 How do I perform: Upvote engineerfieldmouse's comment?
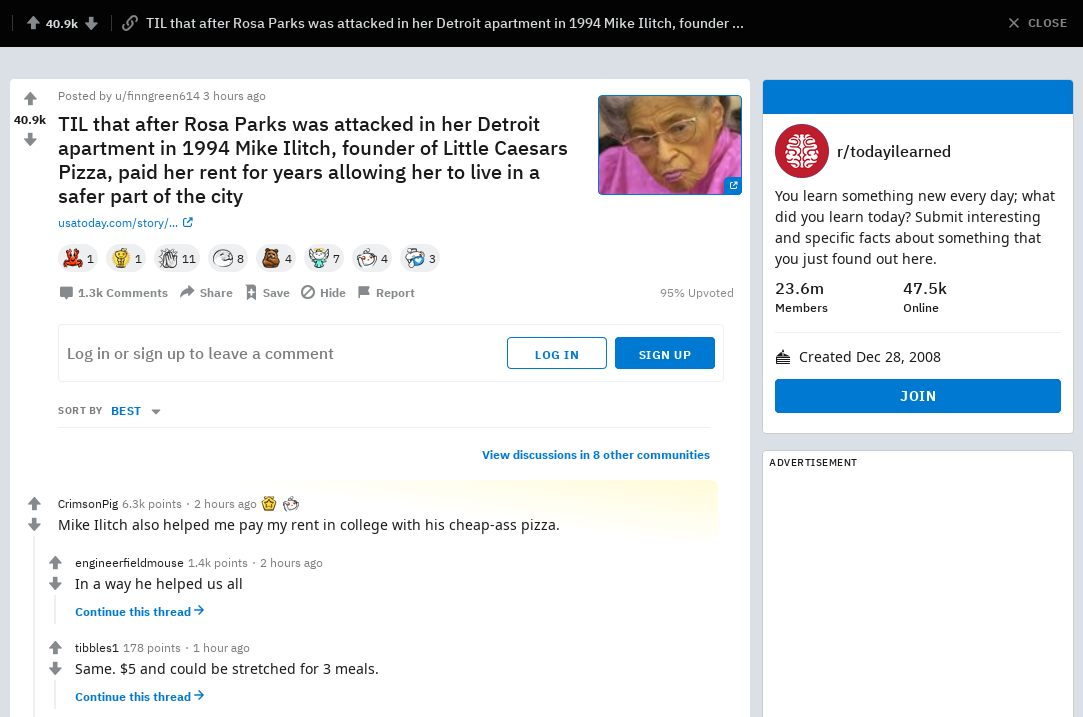(55, 562)
